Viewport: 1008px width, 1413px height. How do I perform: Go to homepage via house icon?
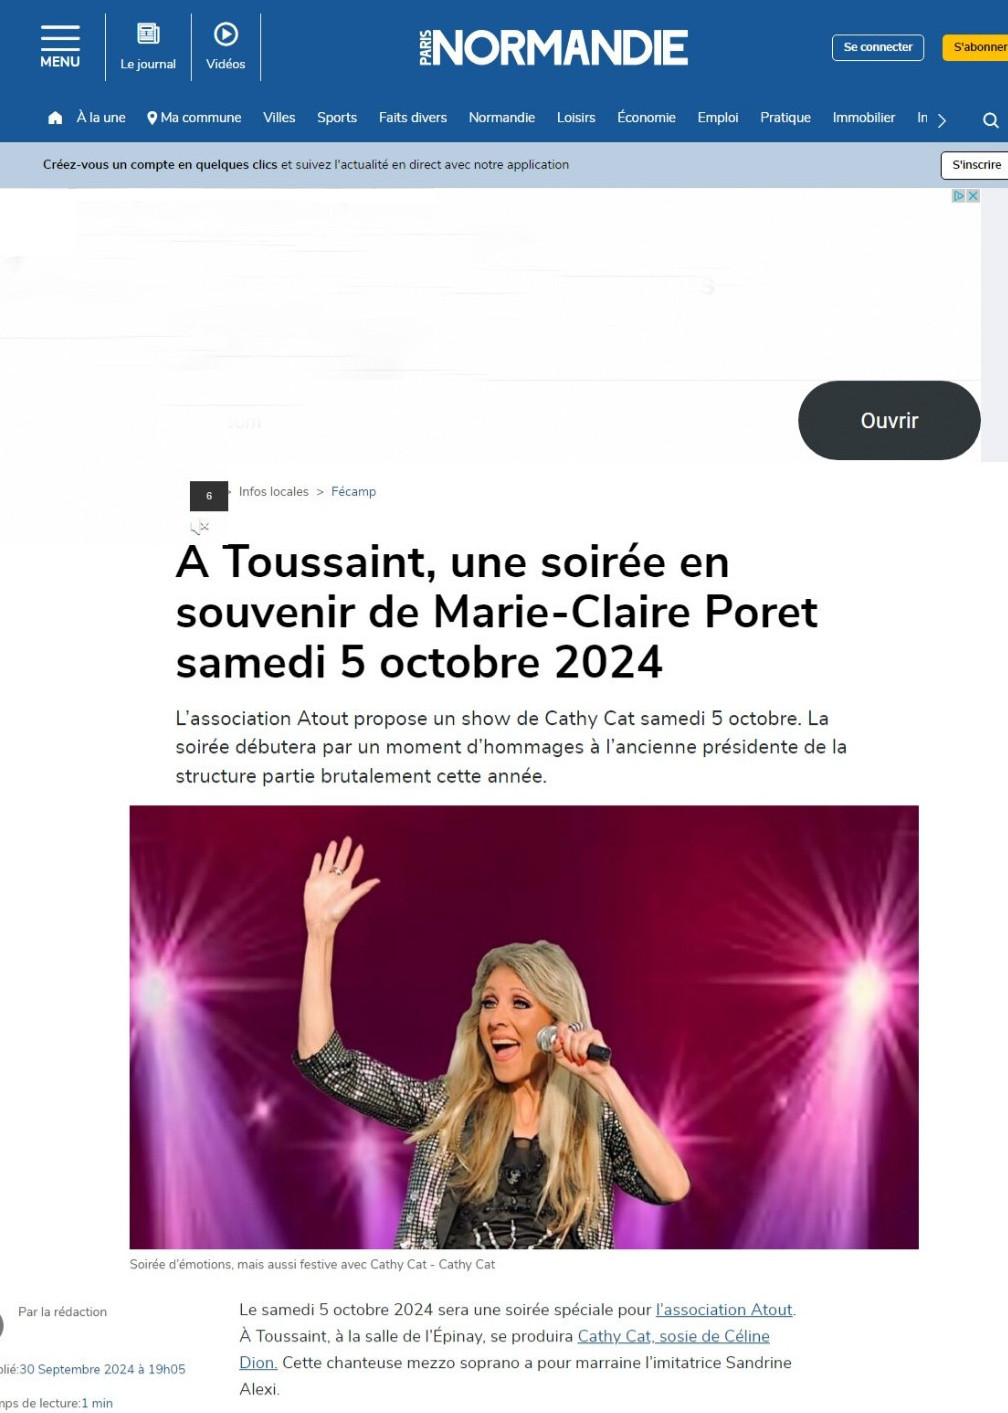[55, 118]
